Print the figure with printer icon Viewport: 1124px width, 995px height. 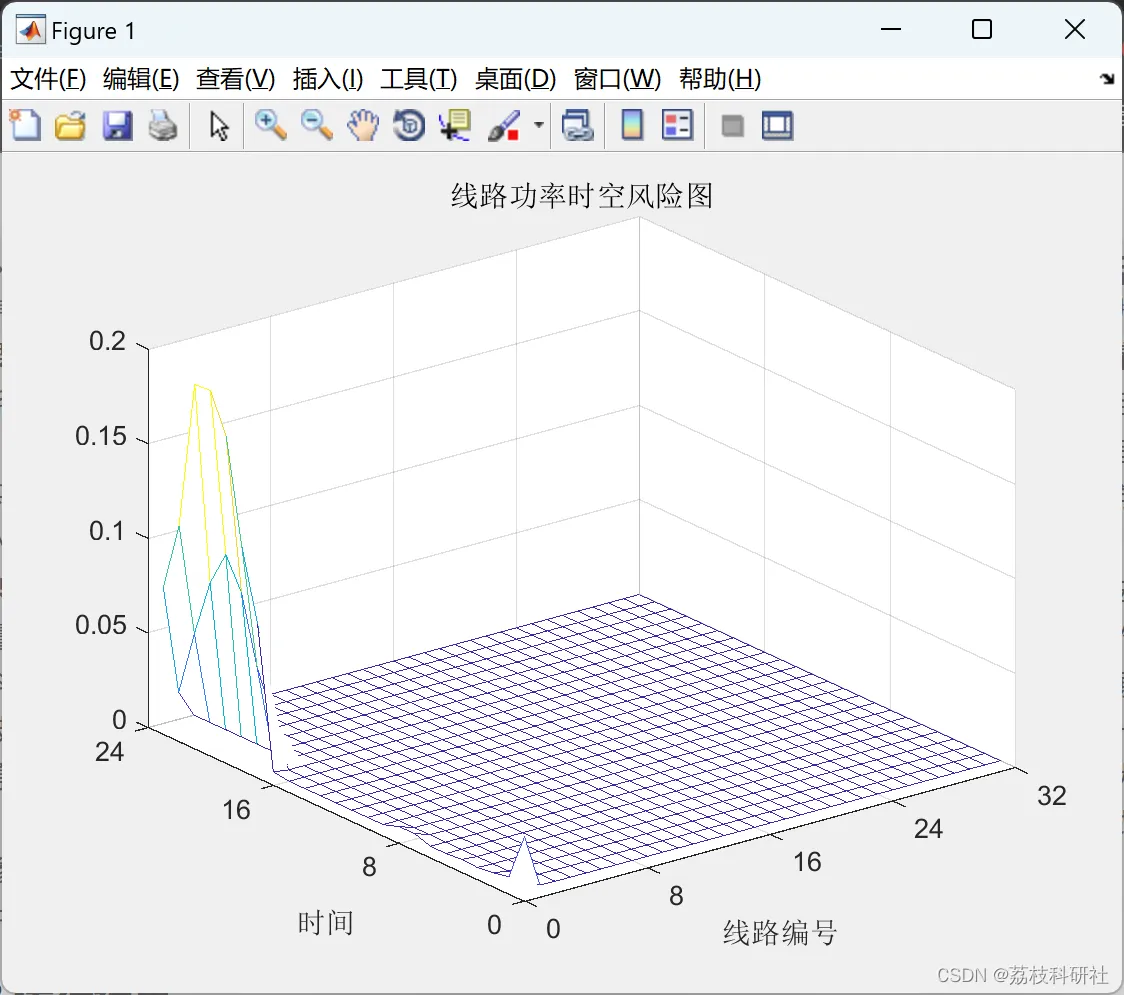click(163, 125)
